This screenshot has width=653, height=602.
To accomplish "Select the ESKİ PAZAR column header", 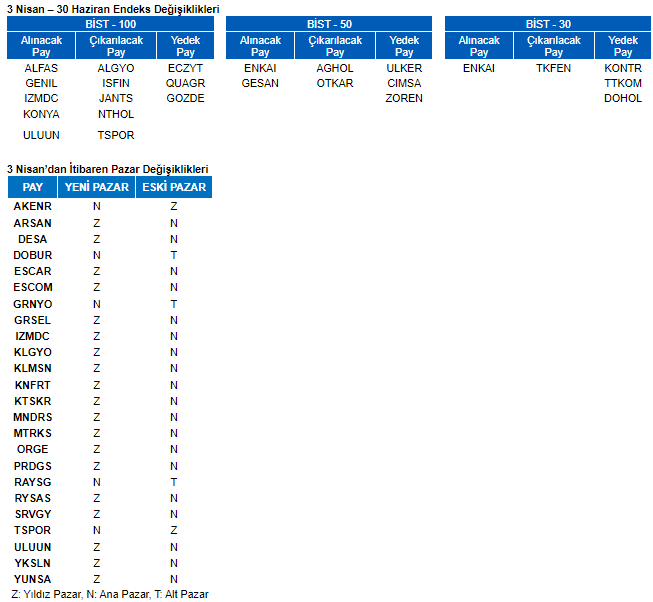I will tap(173, 187).
